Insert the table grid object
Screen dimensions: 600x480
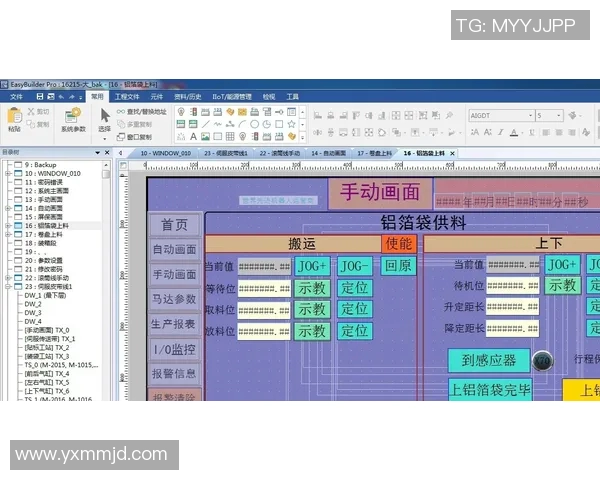click(230, 136)
